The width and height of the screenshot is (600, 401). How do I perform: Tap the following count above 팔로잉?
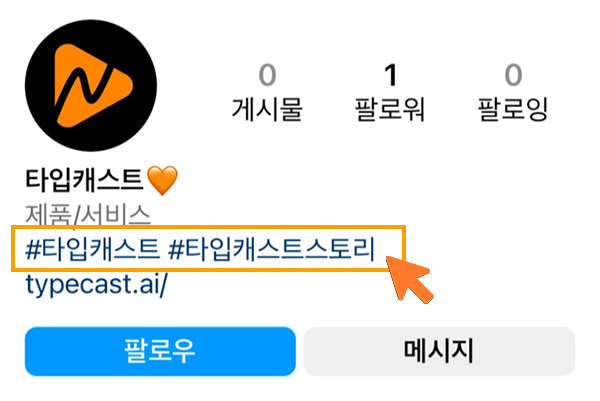[513, 75]
